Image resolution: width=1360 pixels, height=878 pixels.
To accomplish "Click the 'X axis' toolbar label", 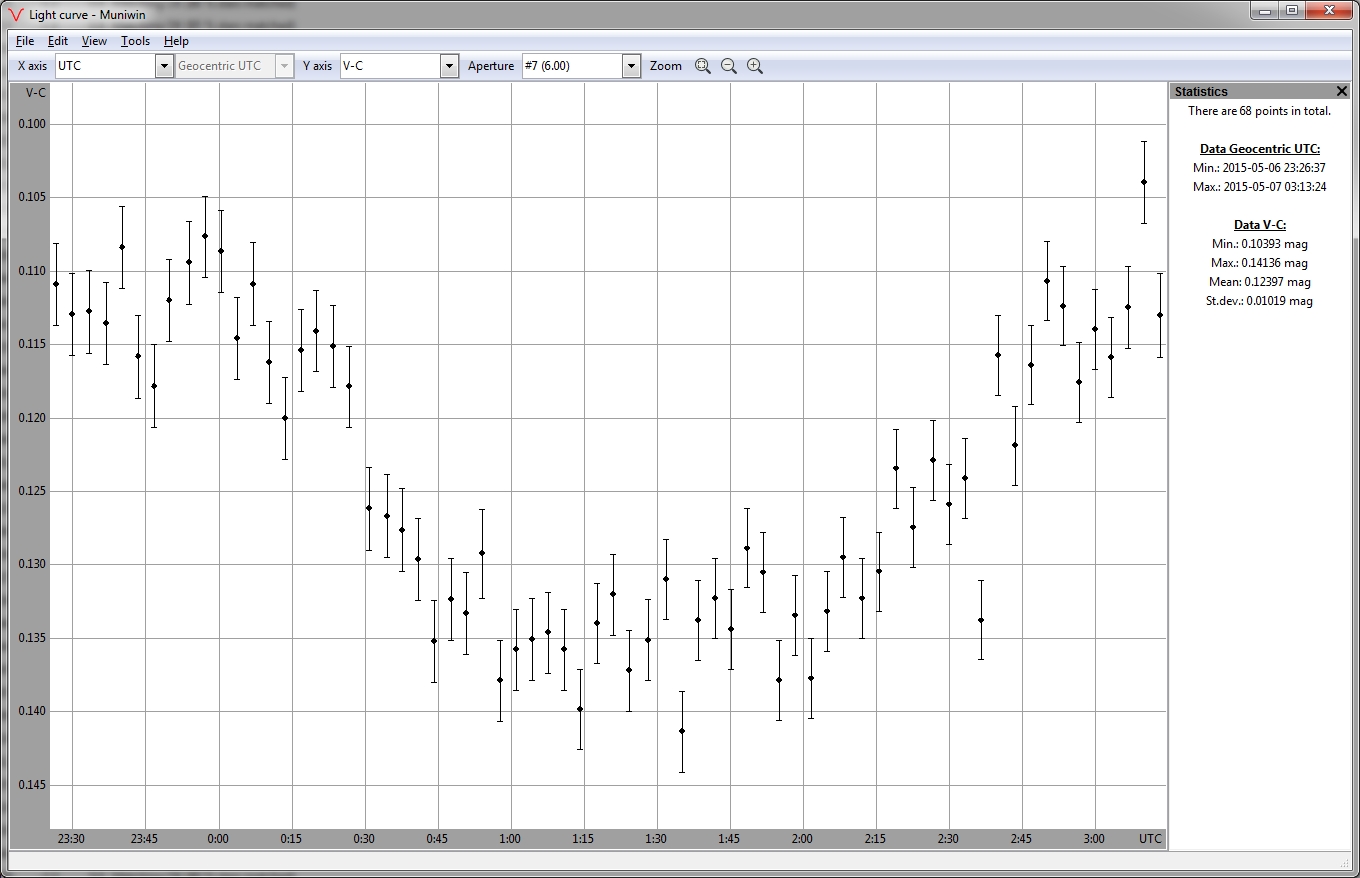I will coord(33,66).
